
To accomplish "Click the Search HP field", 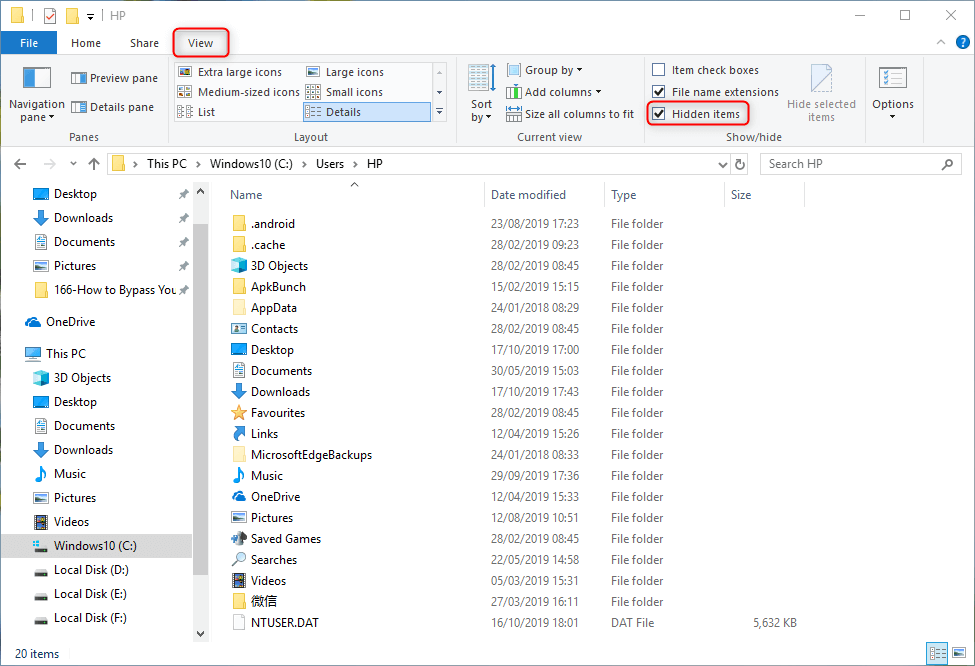I will pos(861,164).
